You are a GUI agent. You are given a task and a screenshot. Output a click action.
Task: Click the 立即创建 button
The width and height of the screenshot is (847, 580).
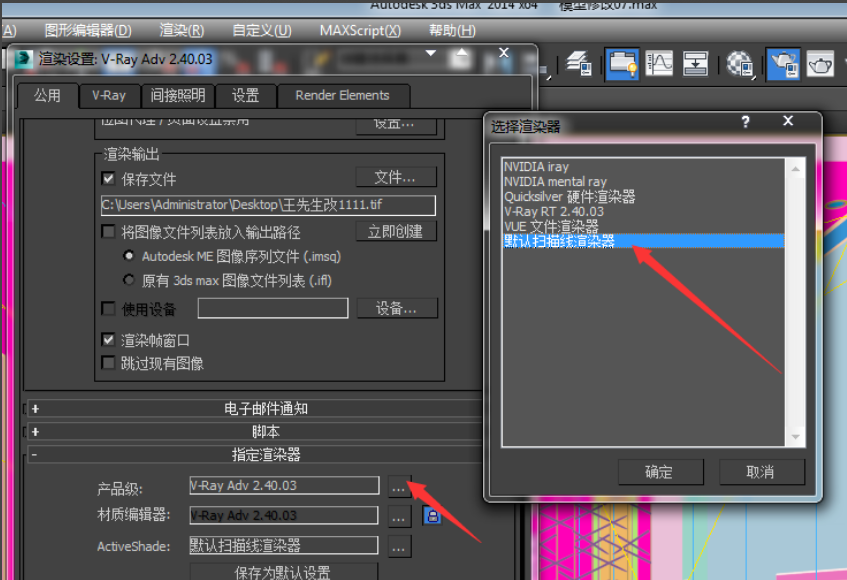click(x=395, y=232)
